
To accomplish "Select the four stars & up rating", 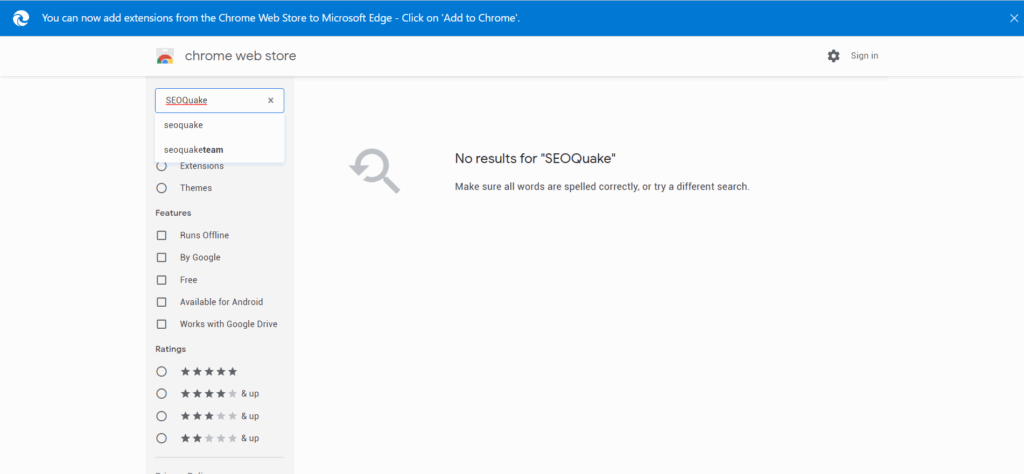I will point(161,394).
